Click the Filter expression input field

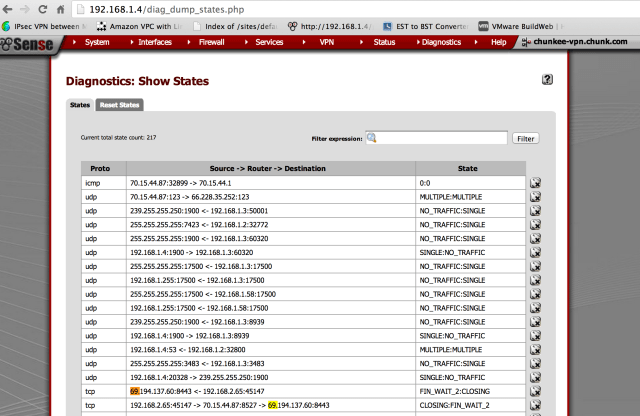tap(442, 138)
